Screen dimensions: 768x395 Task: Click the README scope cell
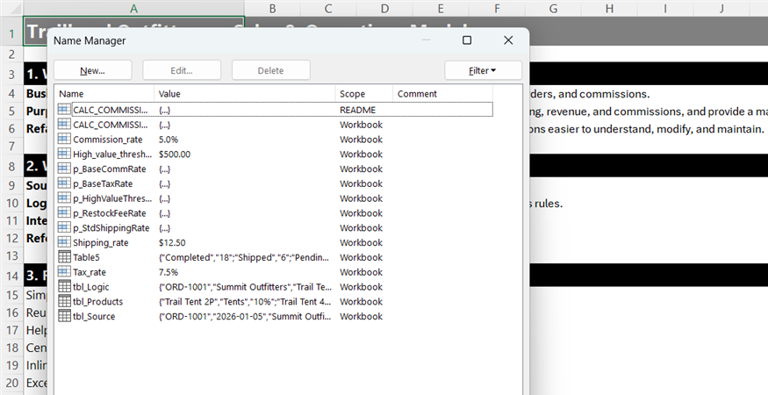[358, 110]
